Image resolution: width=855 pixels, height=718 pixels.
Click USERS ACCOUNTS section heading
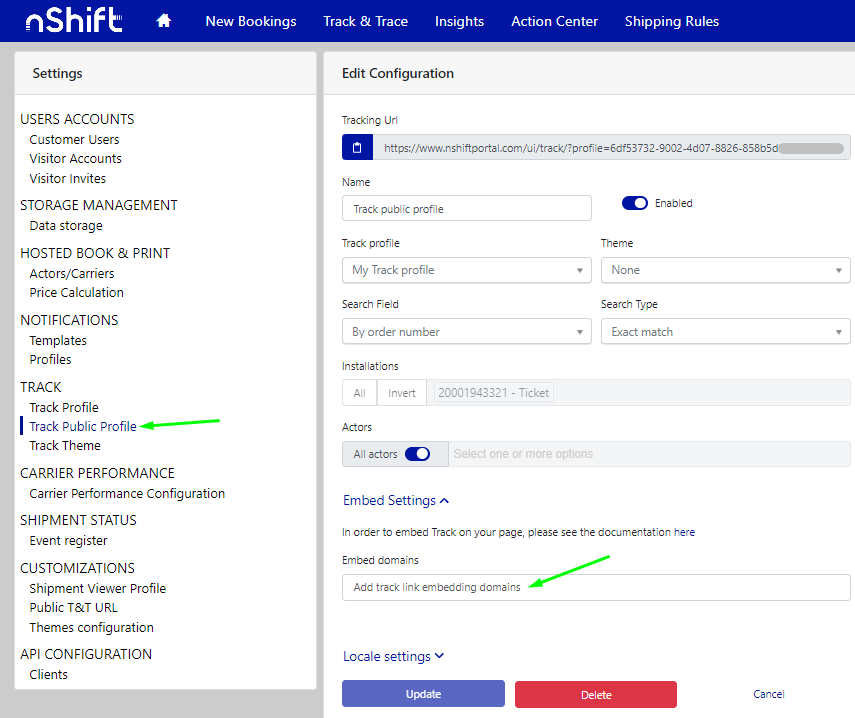pyautogui.click(x=77, y=119)
